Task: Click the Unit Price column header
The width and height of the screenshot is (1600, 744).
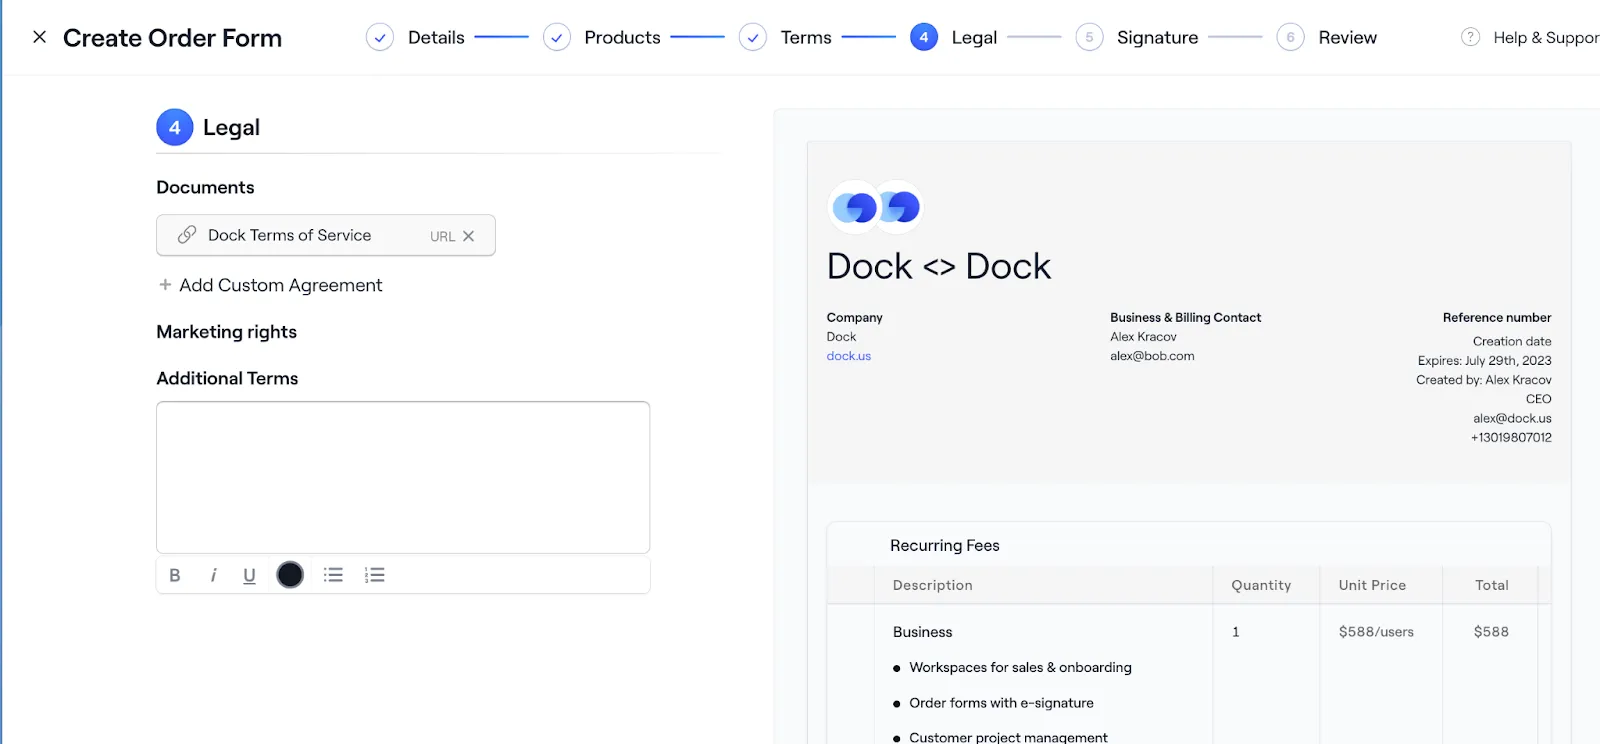Action: pos(1372,585)
